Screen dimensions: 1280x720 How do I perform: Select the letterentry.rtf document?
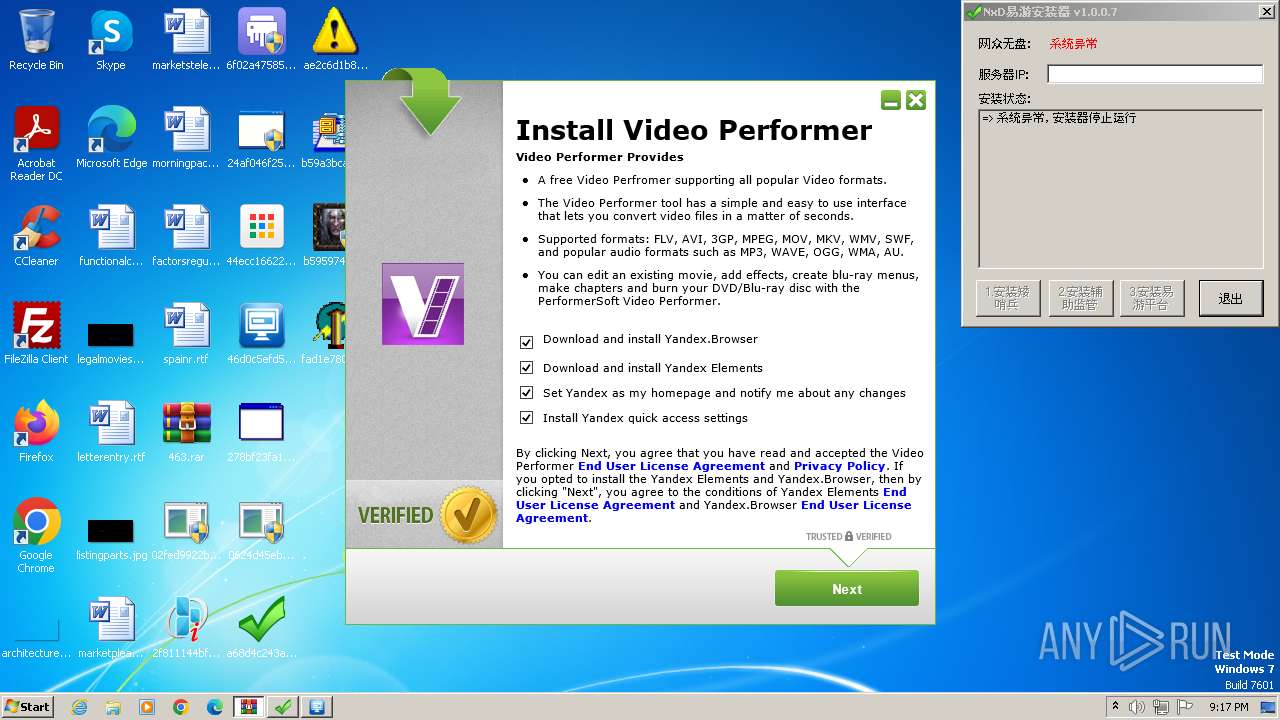tap(111, 432)
